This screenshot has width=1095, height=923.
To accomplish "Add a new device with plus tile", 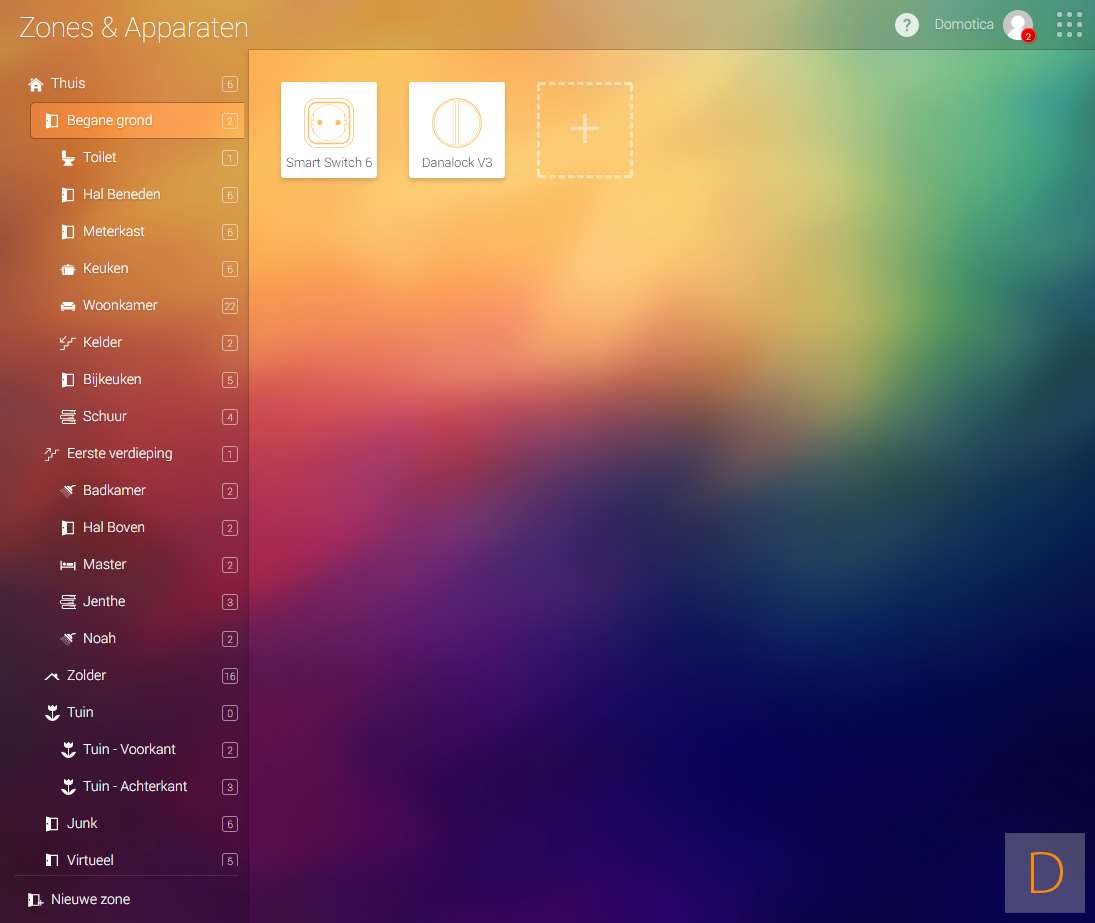I will (585, 130).
